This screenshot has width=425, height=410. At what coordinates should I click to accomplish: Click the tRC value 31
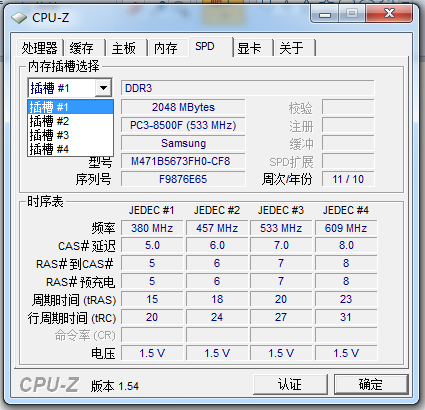point(346,317)
